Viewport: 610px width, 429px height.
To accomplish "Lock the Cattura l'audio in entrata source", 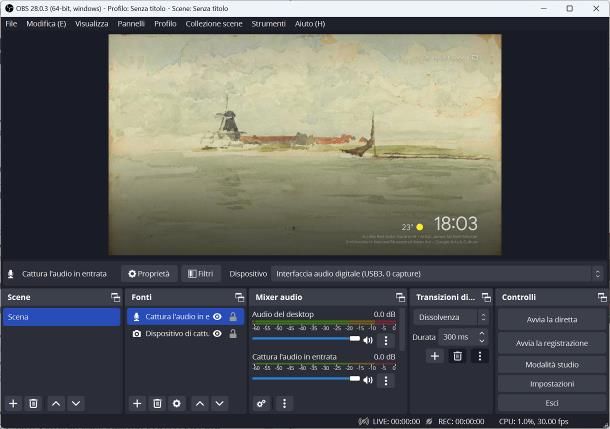I will coord(233,317).
